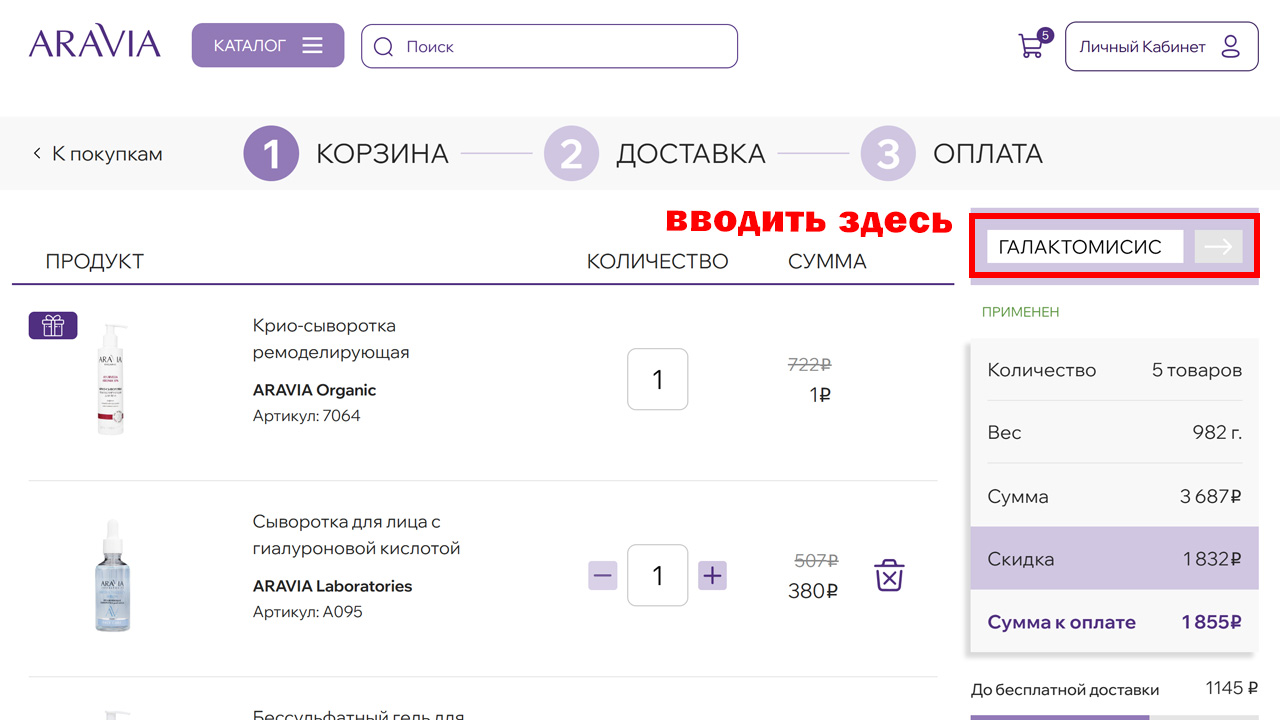
Task: Open Крио-сыворотка product thumbnail
Action: click(x=112, y=378)
